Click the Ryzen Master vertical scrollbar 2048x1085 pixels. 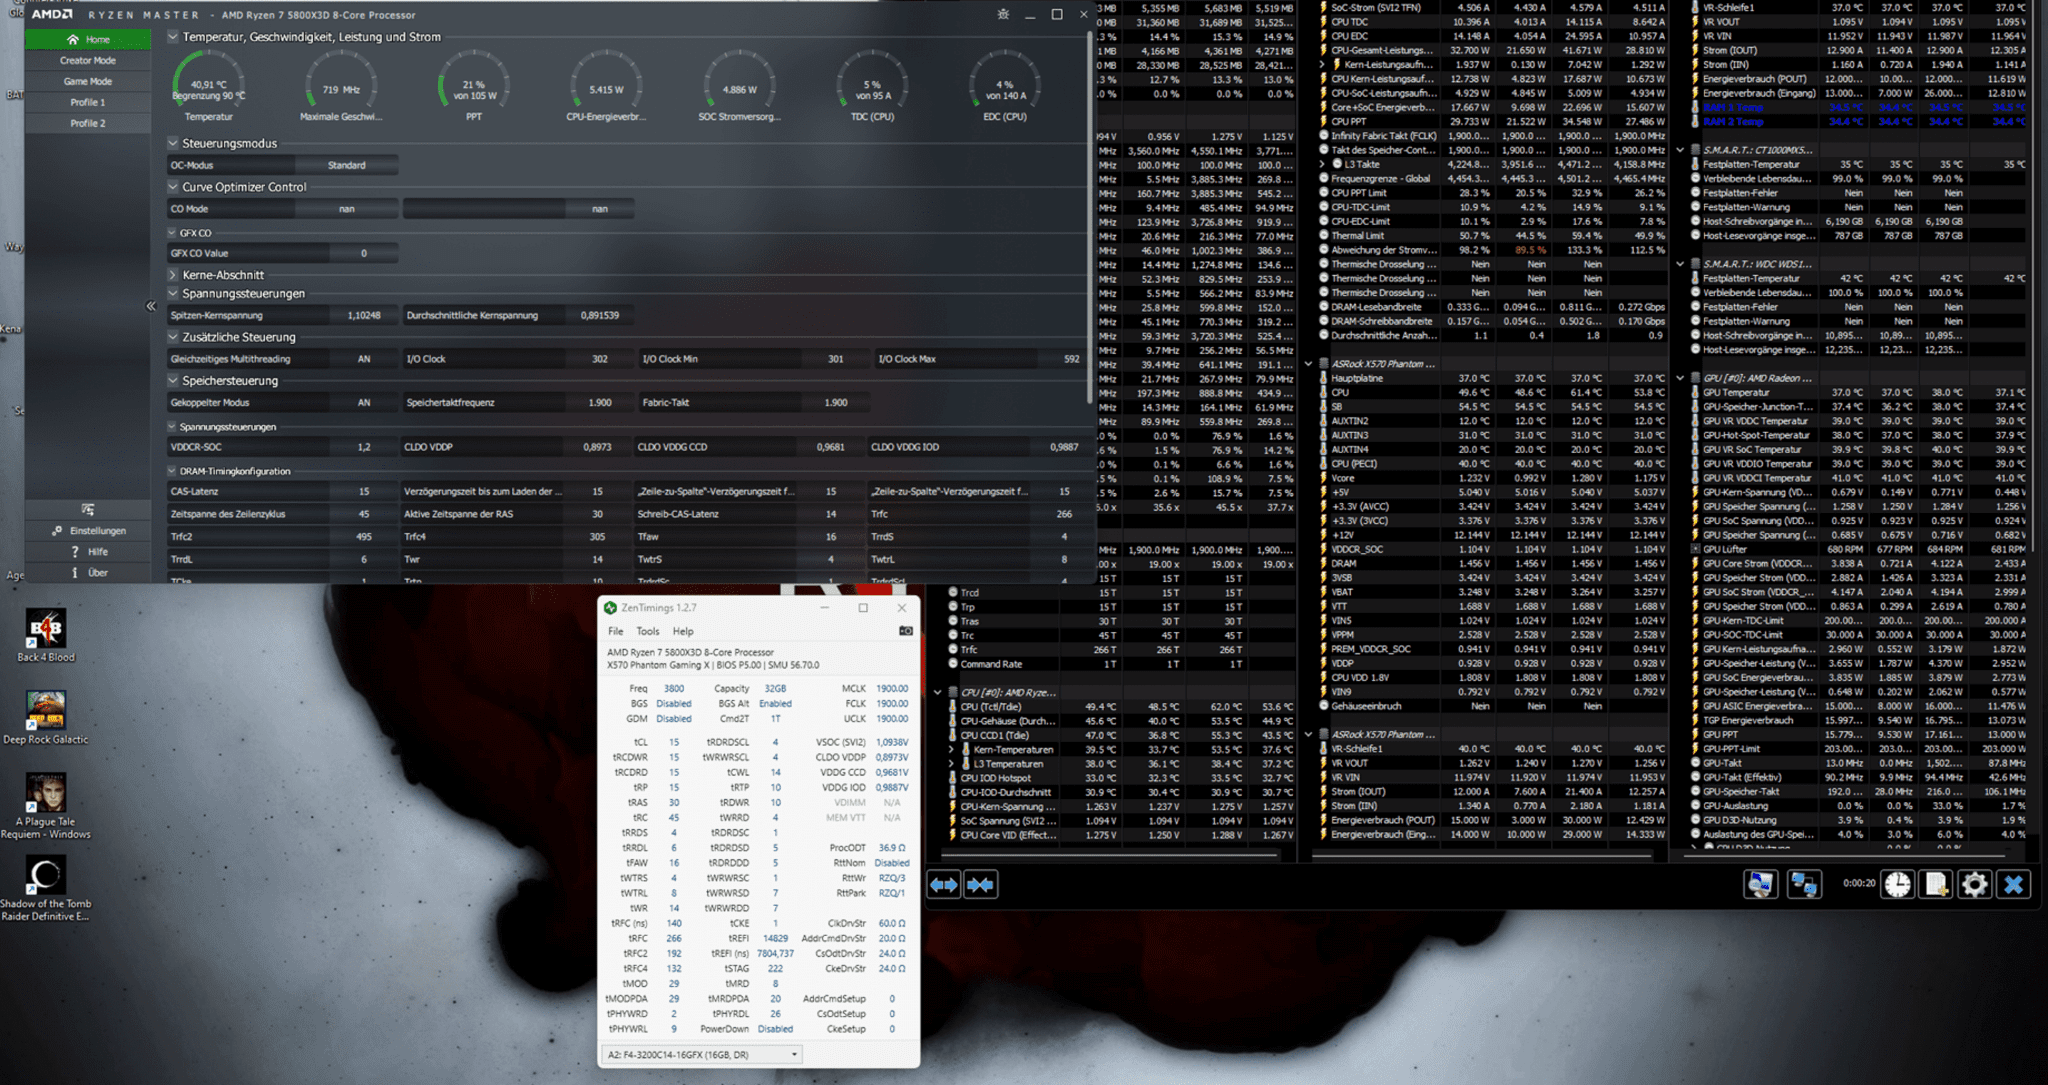1090,218
